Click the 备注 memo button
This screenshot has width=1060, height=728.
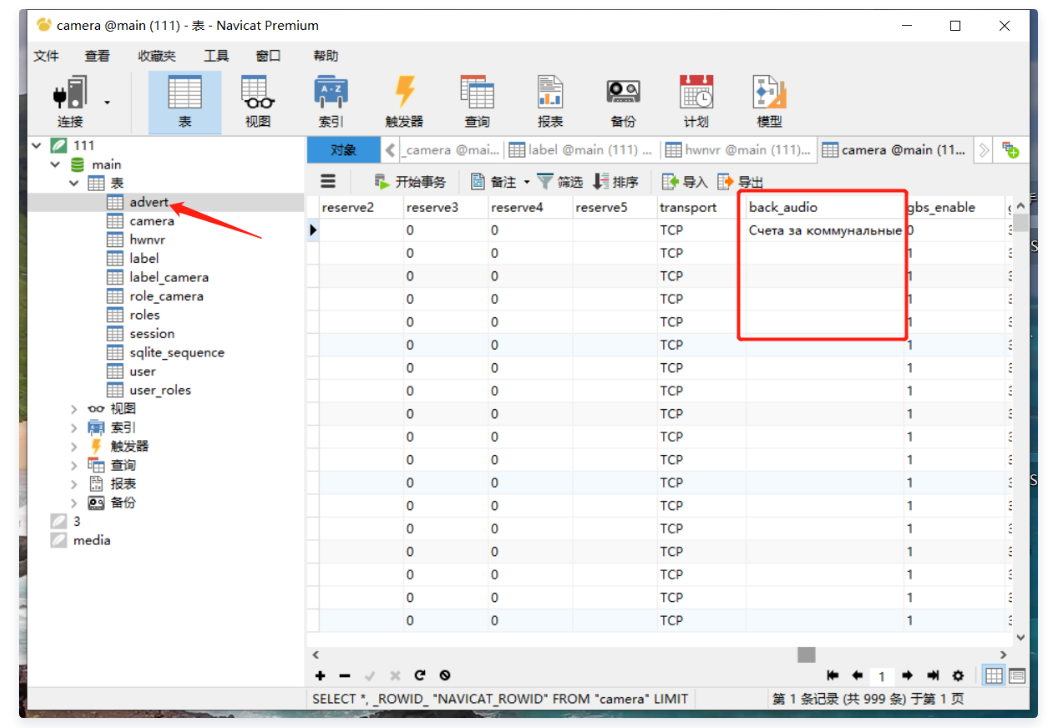[493, 181]
